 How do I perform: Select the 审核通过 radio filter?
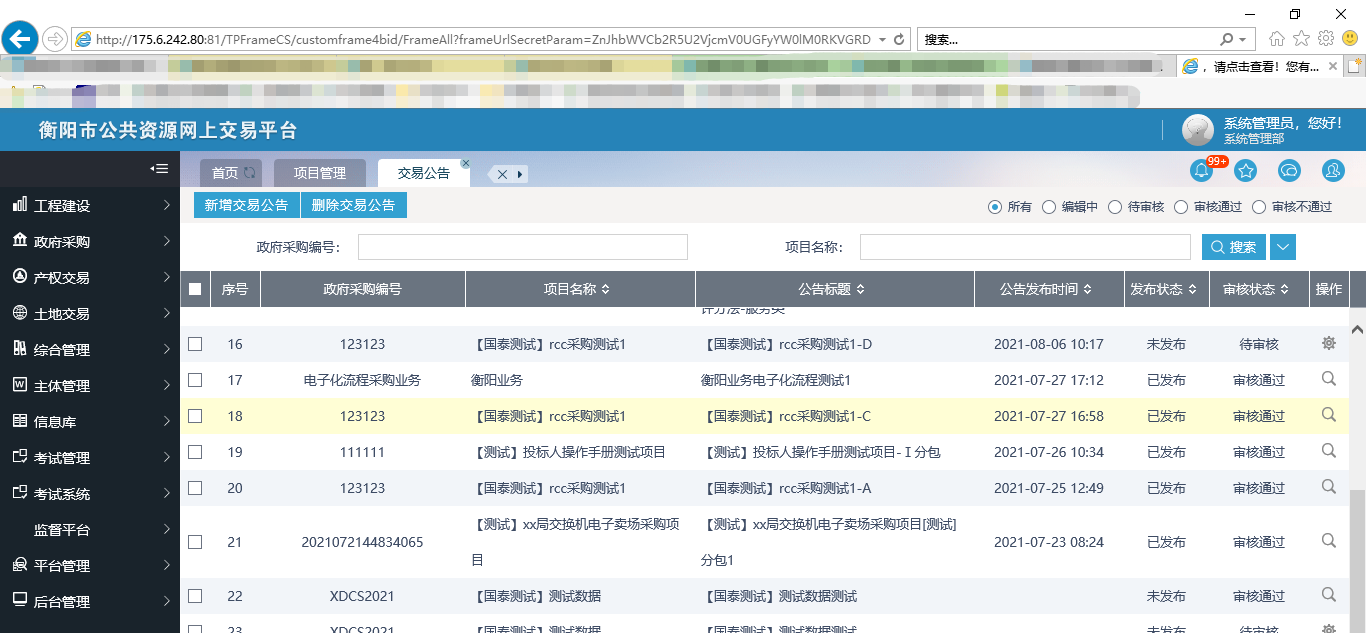tap(1181, 207)
